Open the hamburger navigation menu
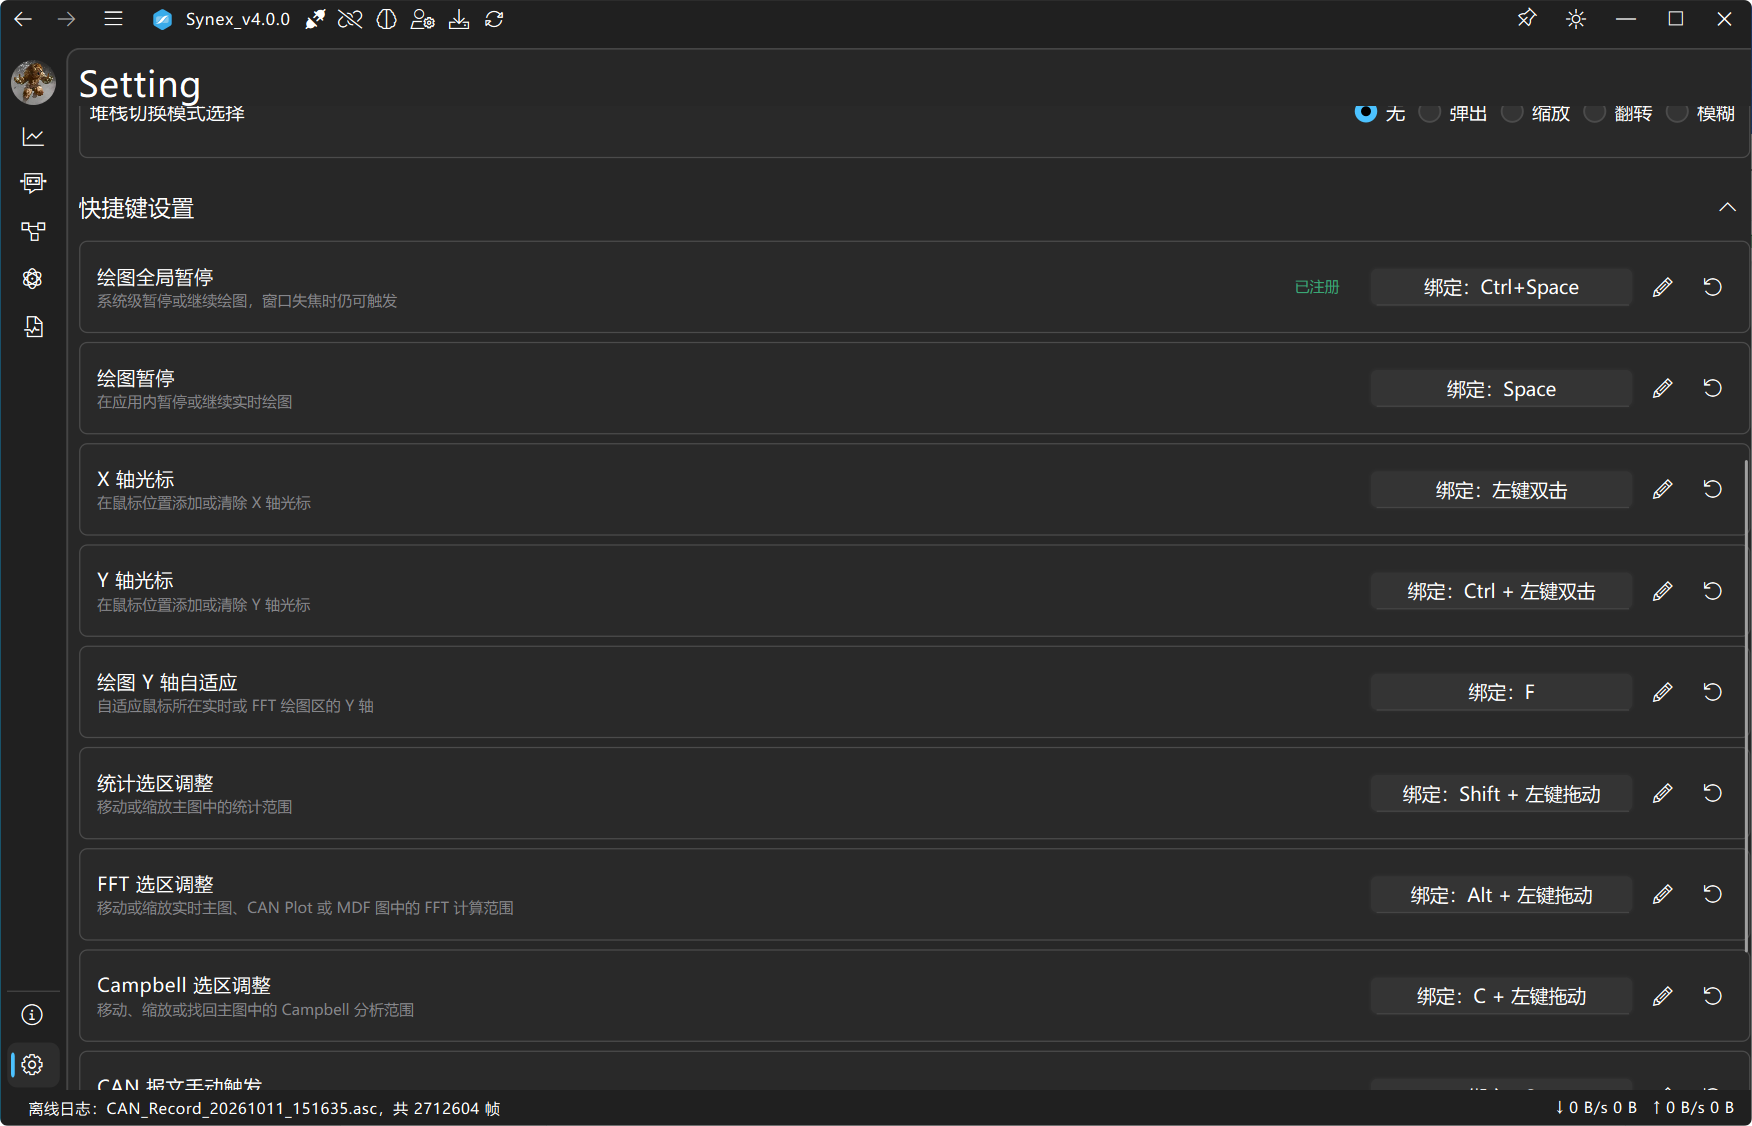 coord(113,19)
